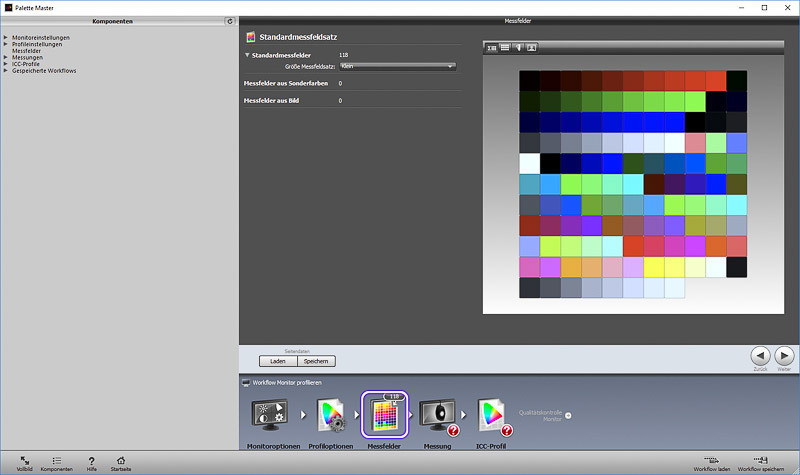Switch to grid view of patches
This screenshot has width=800, height=475.
click(491, 47)
